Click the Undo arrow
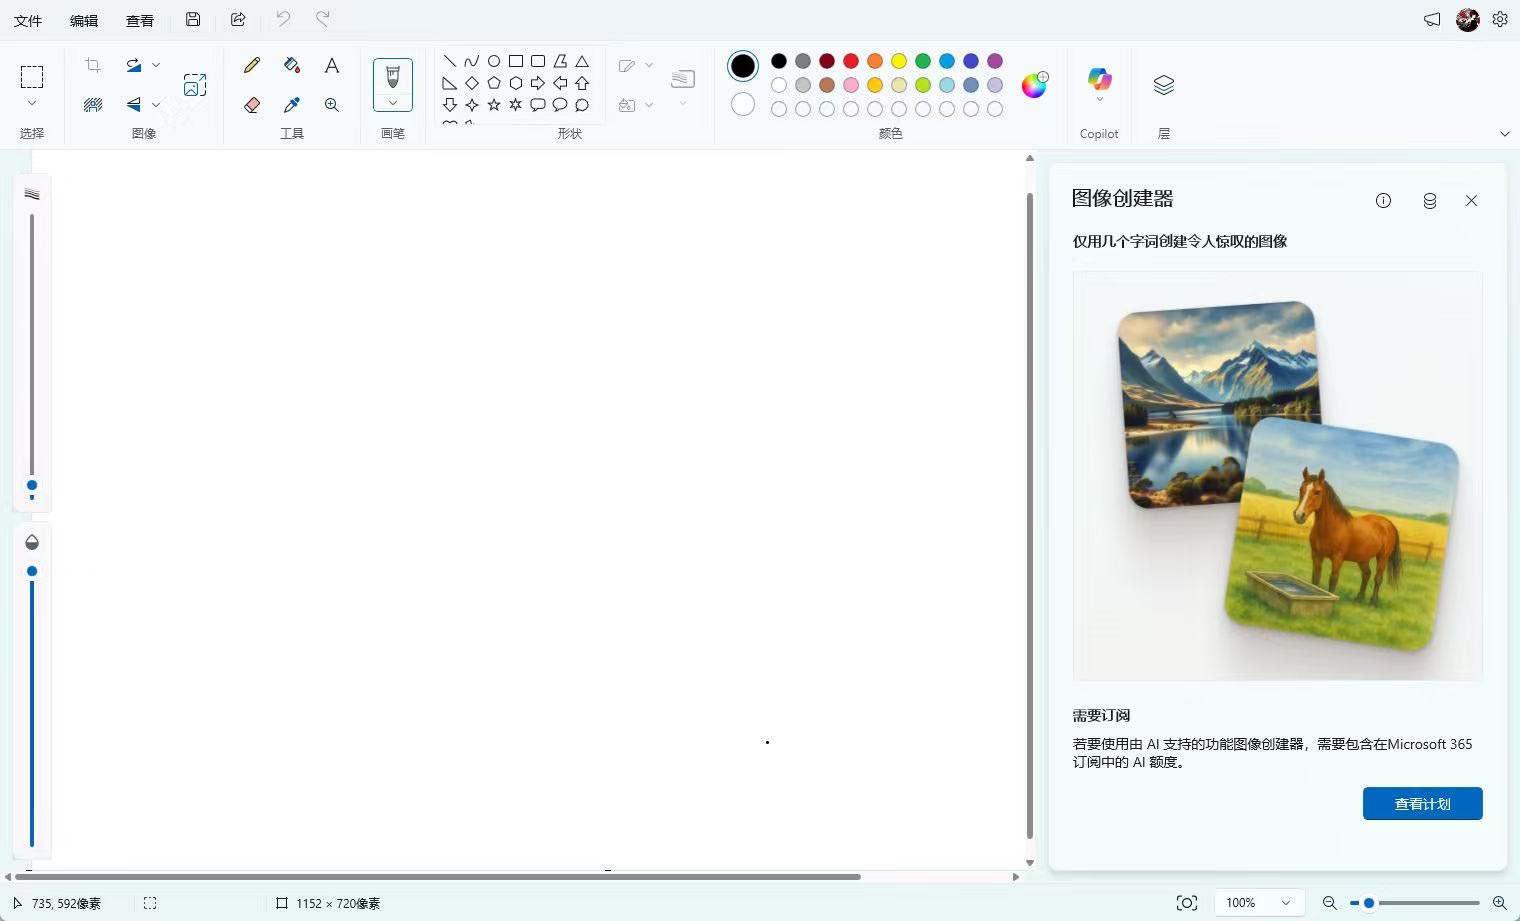This screenshot has width=1520, height=921. 283,19
